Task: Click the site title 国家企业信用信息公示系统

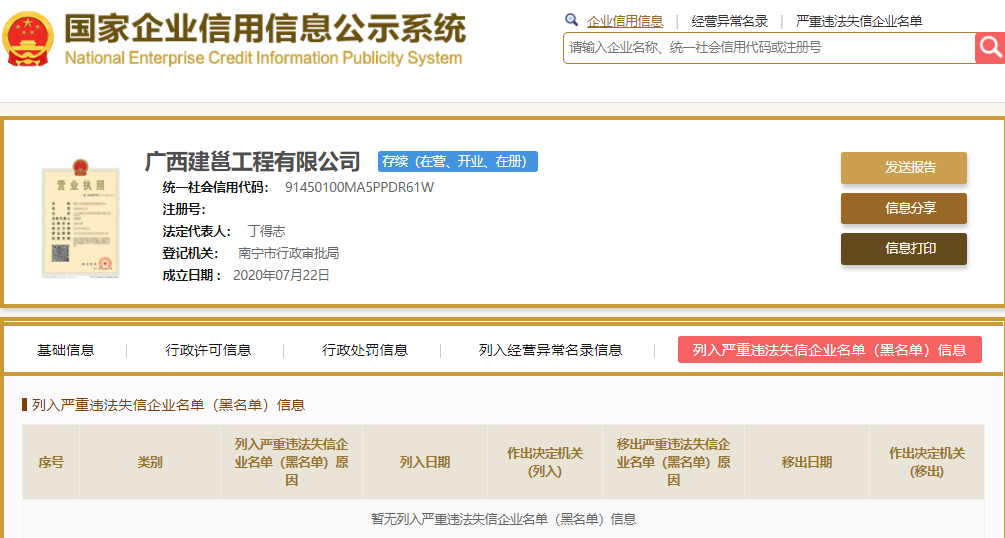Action: (265, 28)
